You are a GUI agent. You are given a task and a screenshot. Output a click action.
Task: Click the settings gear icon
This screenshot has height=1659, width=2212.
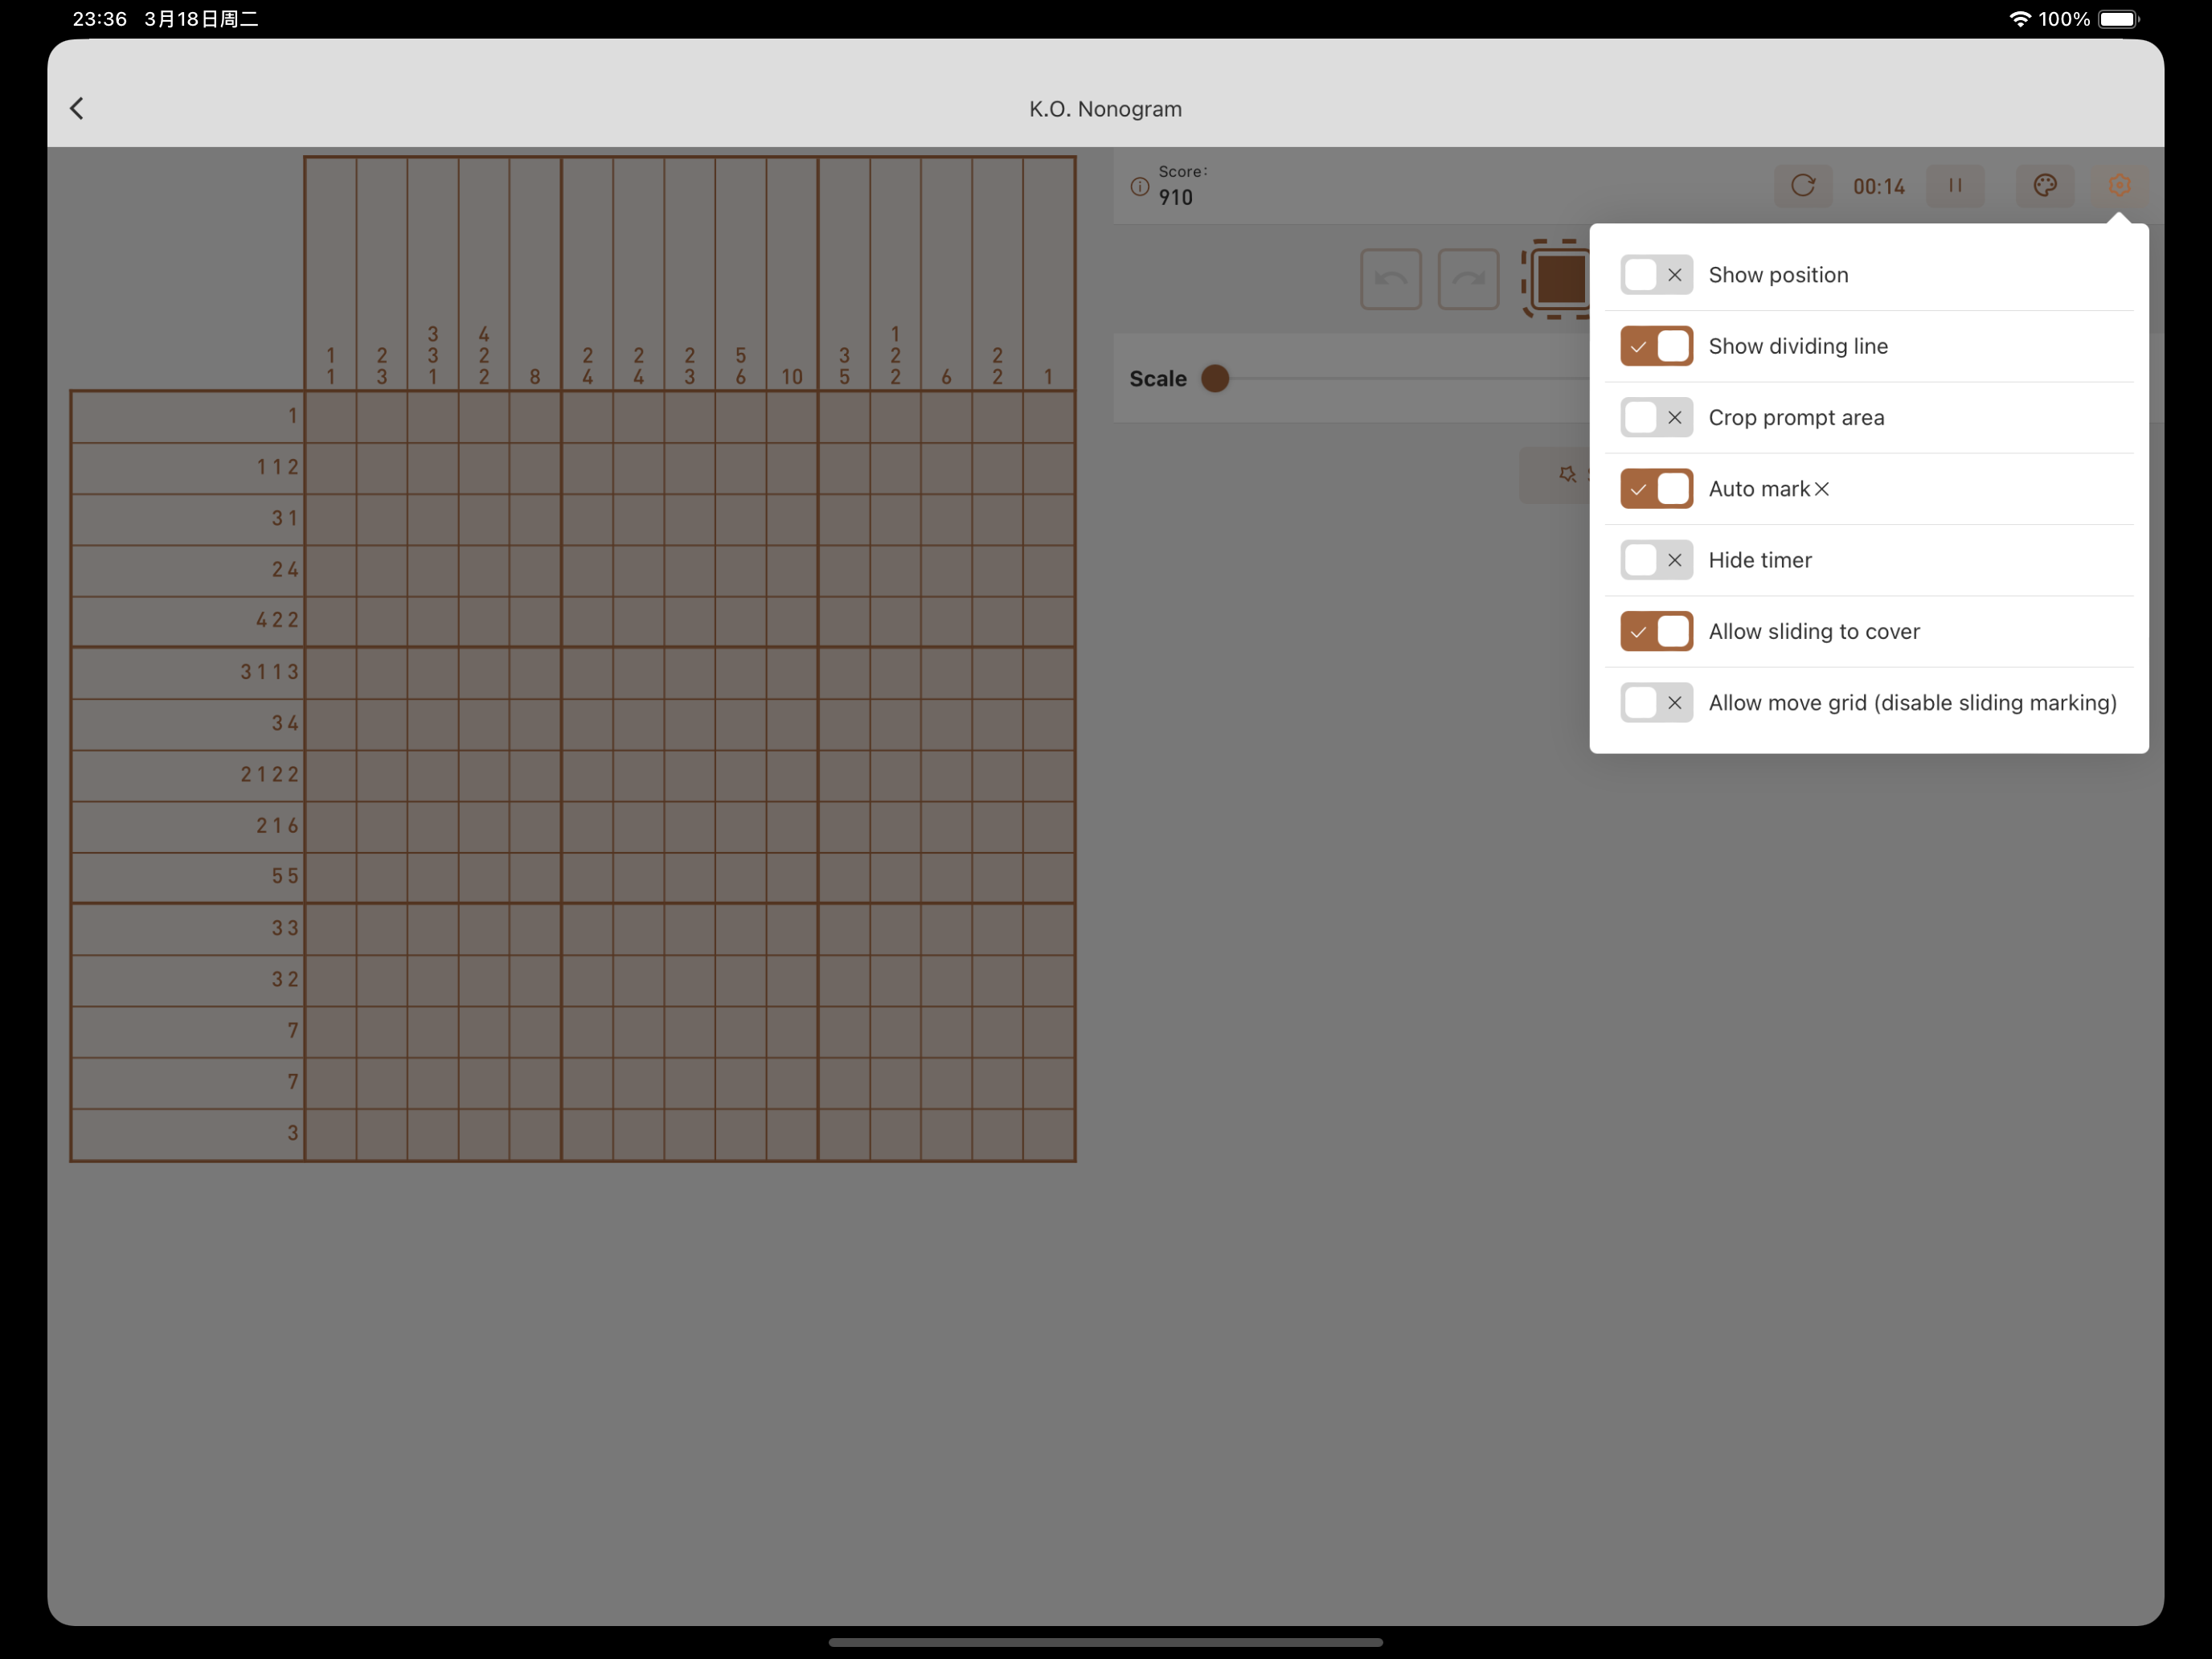[2119, 186]
